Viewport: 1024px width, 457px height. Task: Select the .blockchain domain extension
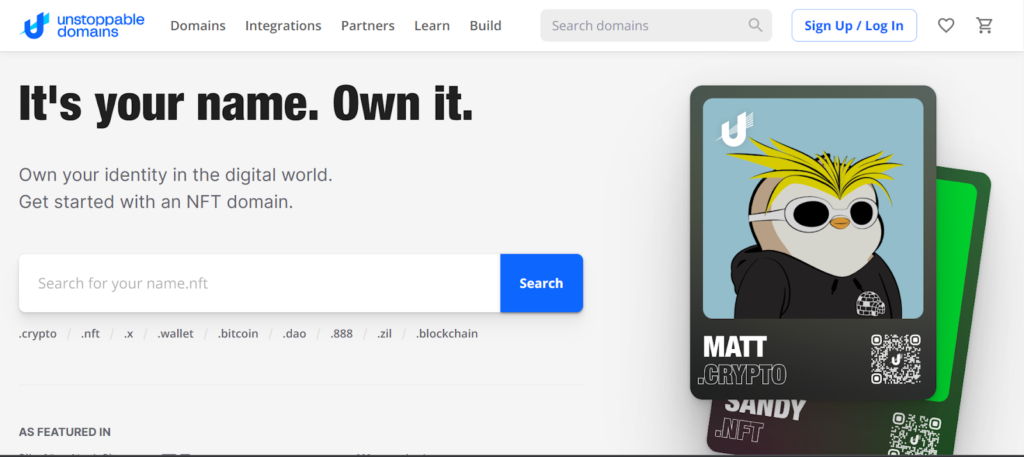point(447,334)
